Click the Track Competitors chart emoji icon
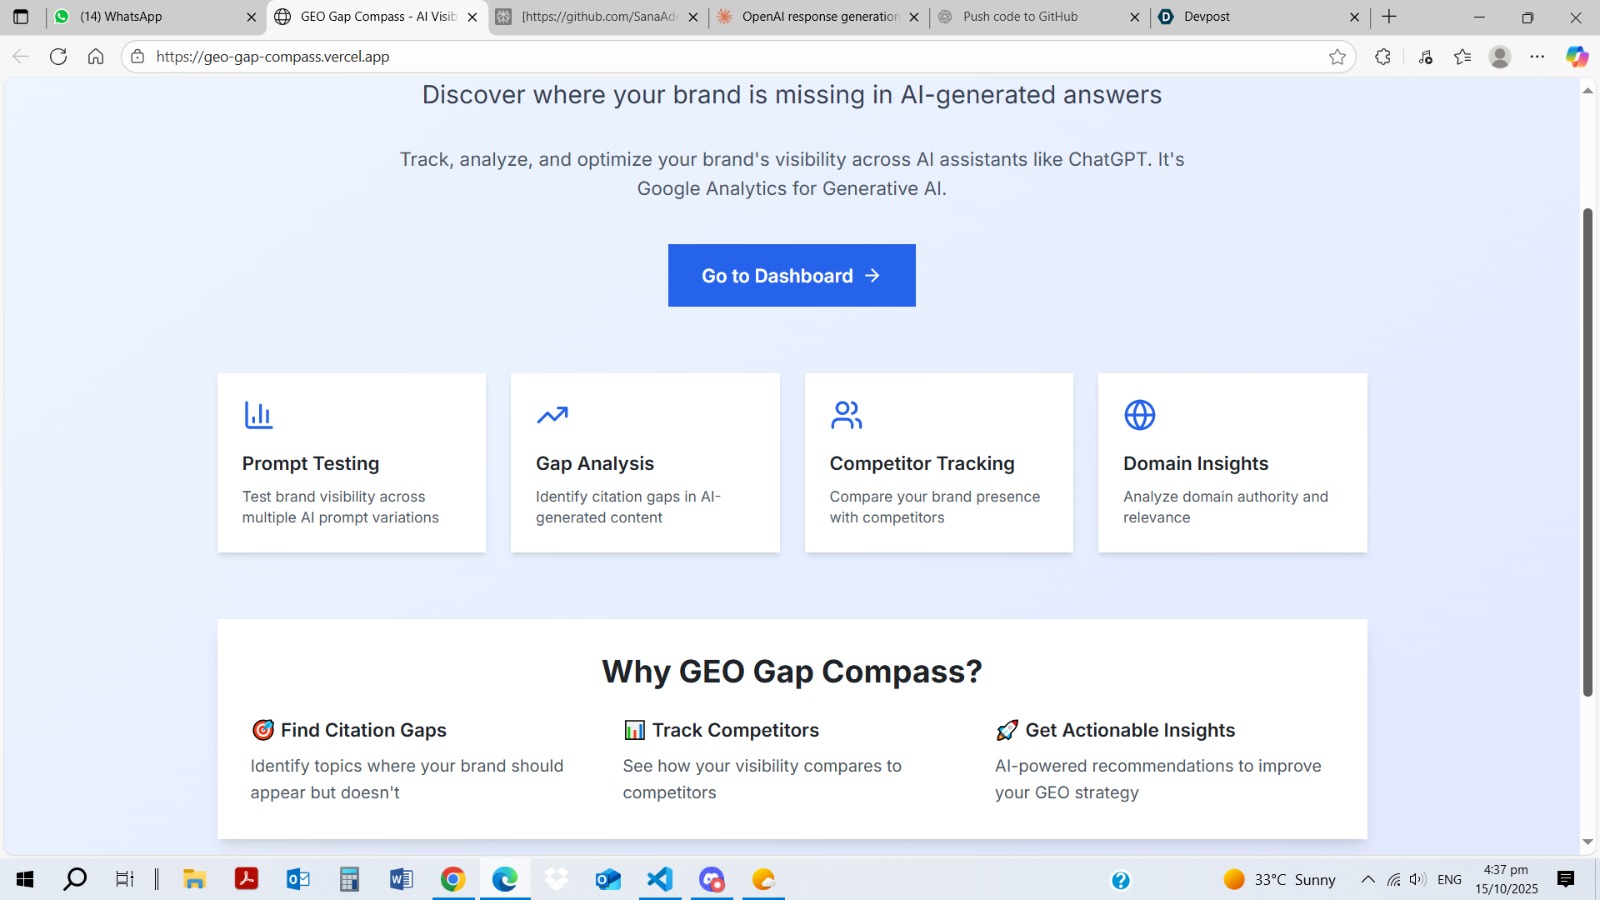 click(x=634, y=730)
